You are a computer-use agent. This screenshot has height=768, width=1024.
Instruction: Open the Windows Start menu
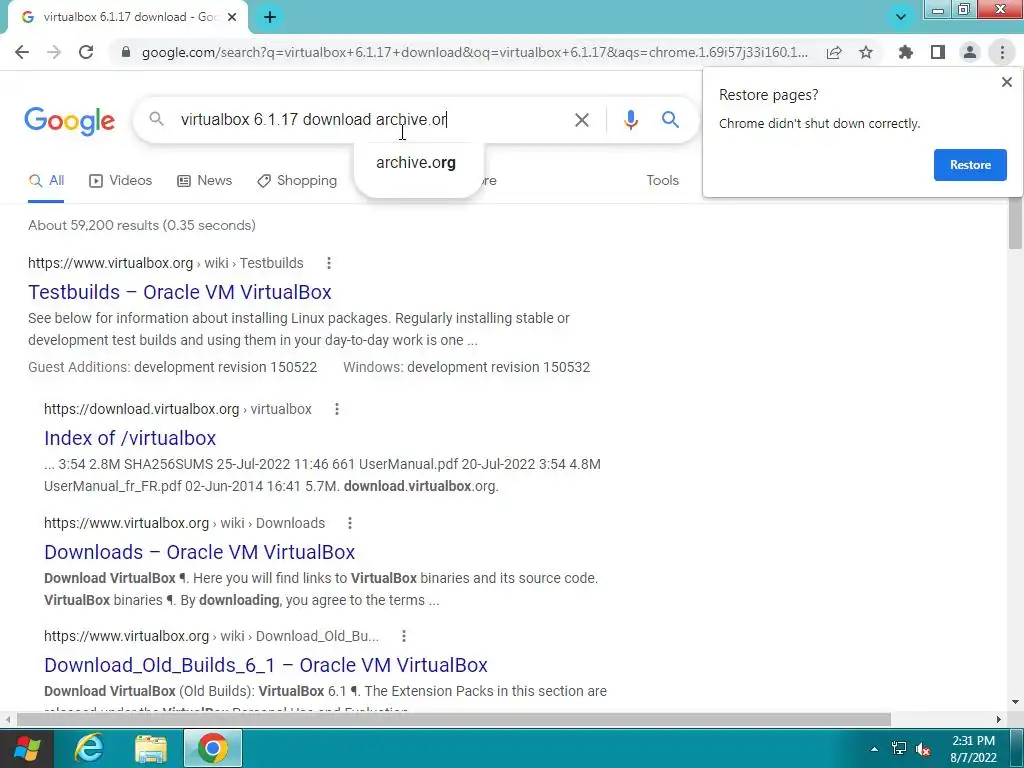[x=26, y=748]
